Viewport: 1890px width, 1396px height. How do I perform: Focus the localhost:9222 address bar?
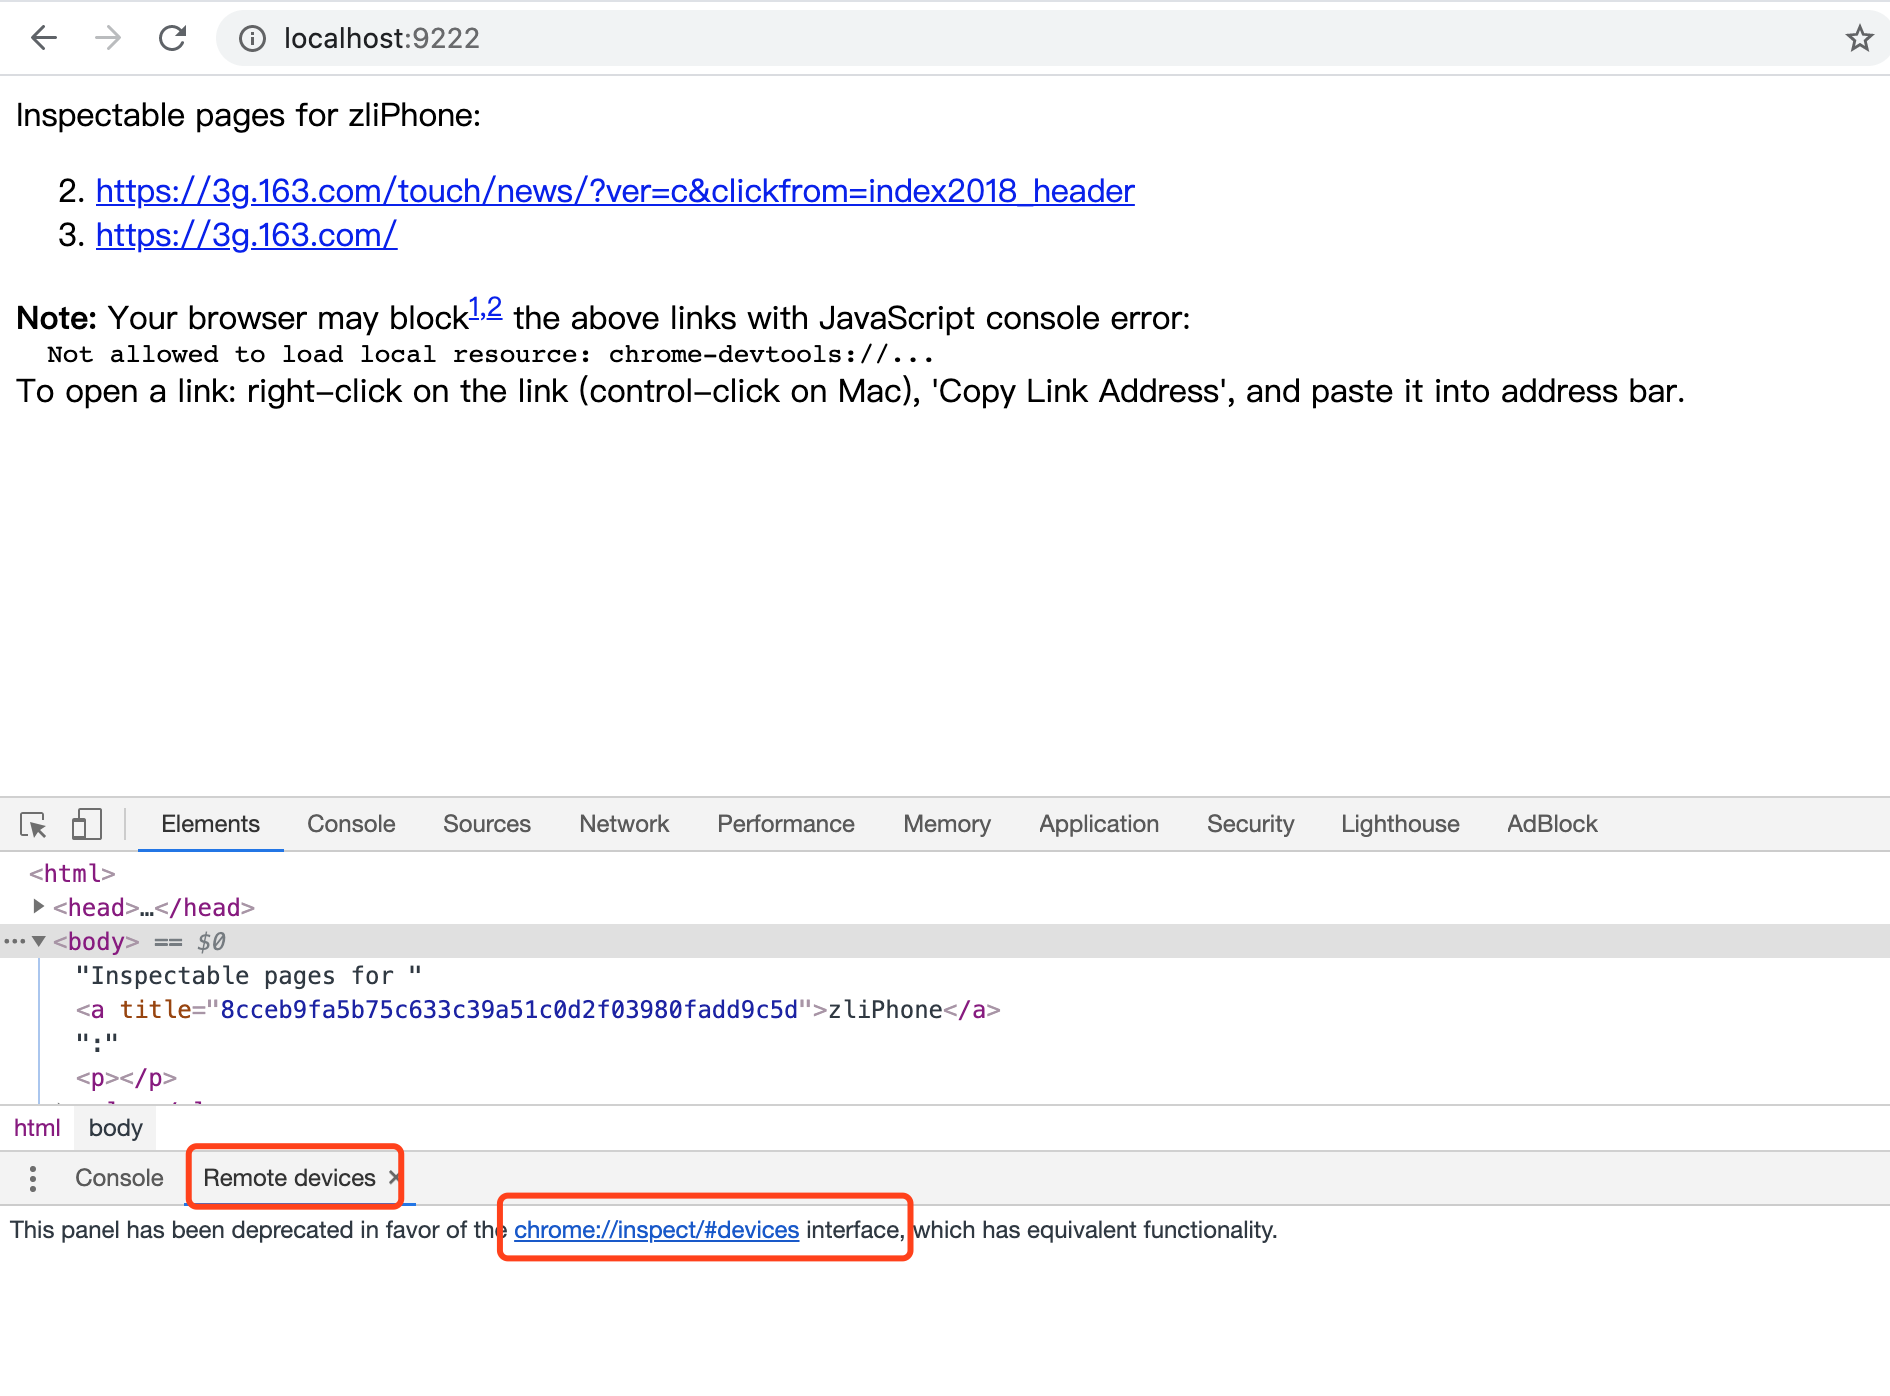pyautogui.click(x=900, y=38)
